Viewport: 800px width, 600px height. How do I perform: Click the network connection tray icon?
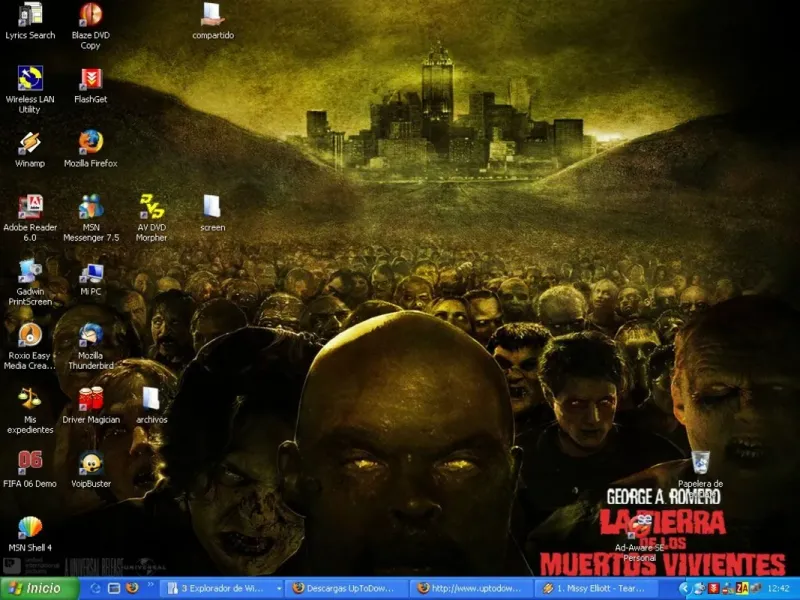727,588
